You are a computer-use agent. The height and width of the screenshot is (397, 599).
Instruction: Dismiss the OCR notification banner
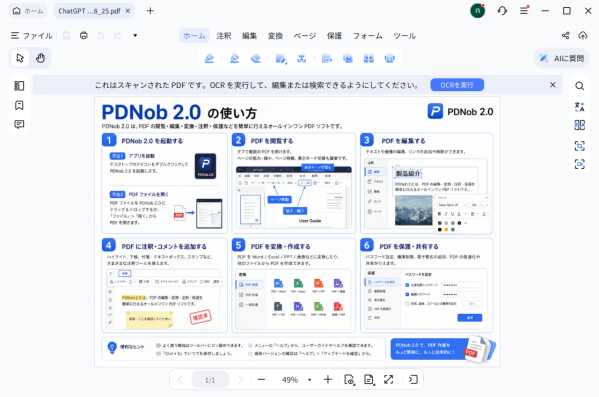click(552, 85)
